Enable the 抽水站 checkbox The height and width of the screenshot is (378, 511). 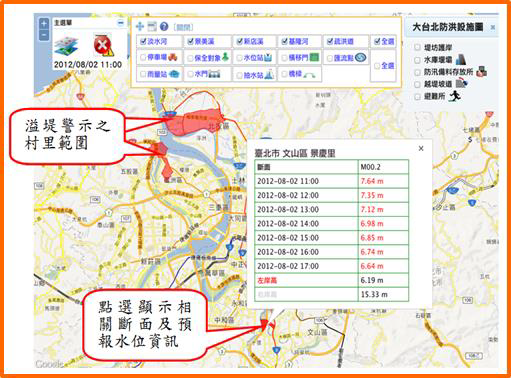(x=239, y=75)
